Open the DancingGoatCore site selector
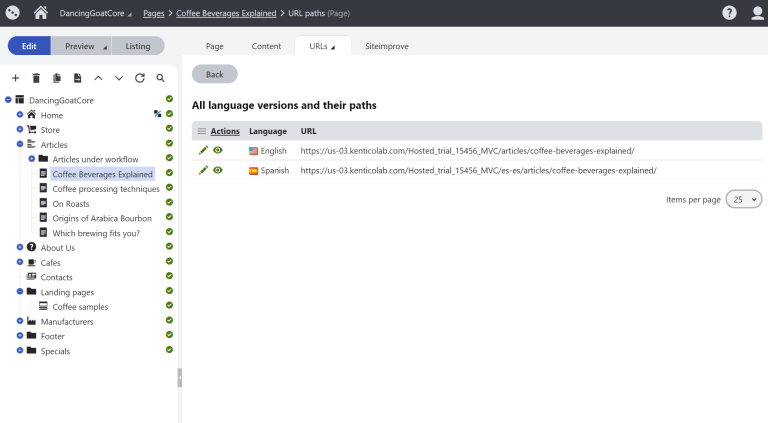This screenshot has width=768, height=423. 96,13
